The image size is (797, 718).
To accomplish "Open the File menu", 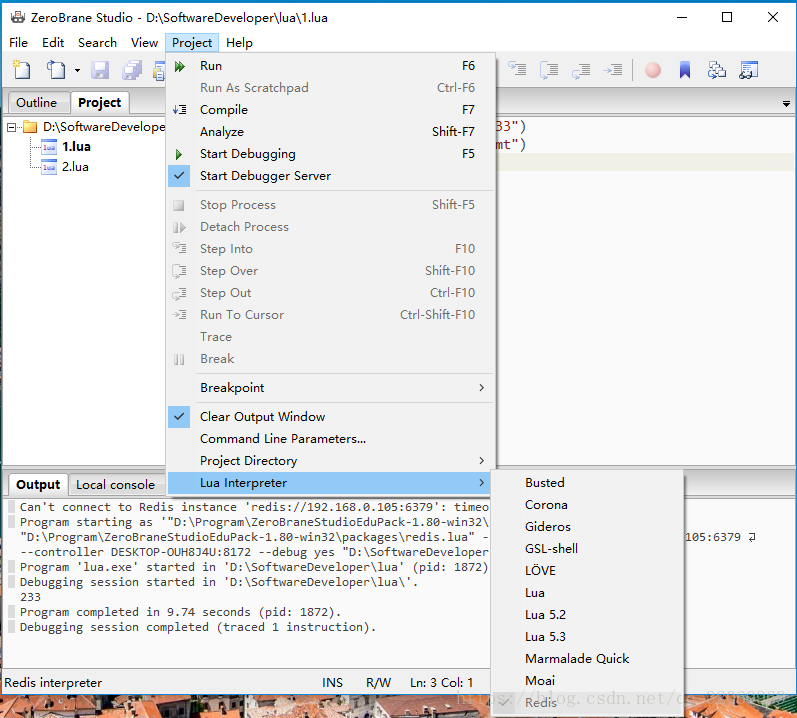I will [18, 43].
